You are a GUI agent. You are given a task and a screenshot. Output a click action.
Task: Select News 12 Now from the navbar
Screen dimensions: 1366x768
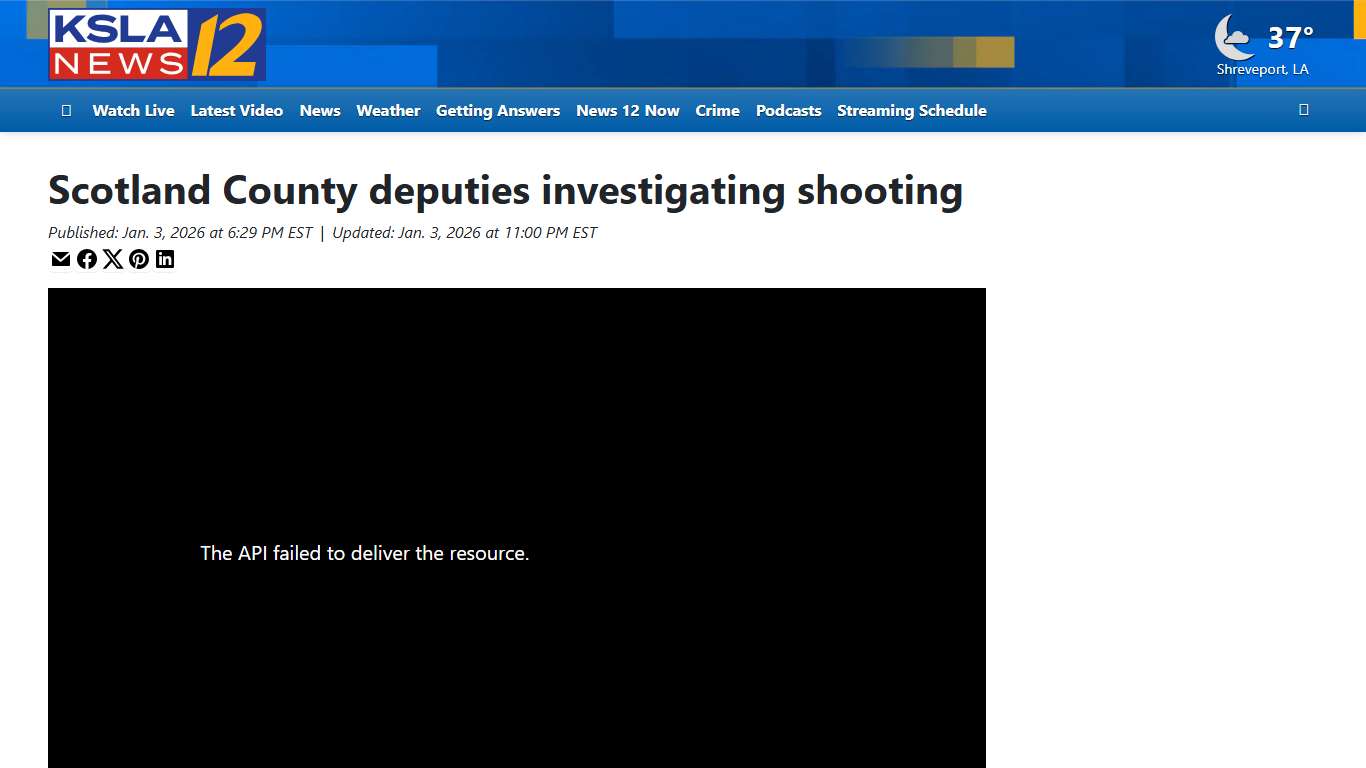click(x=627, y=110)
